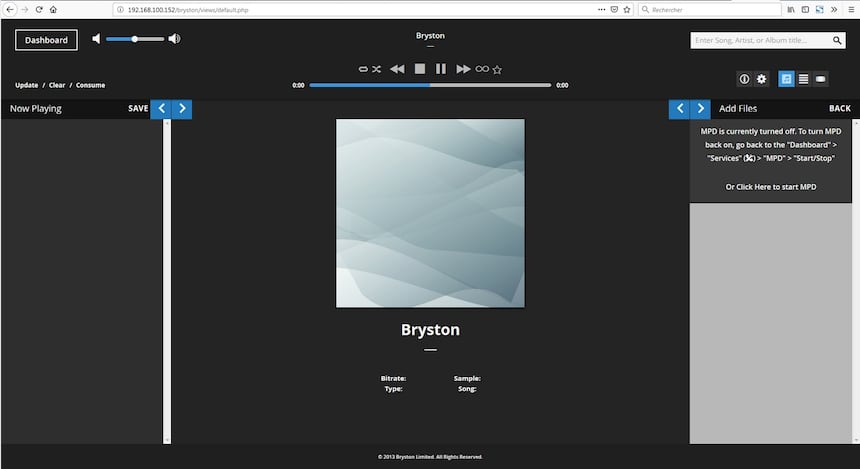Skip back with the rewind button

tap(397, 69)
